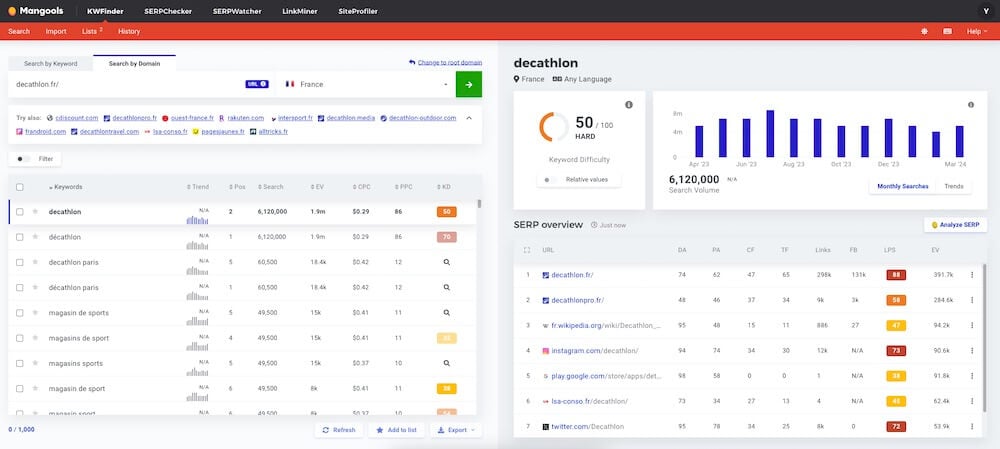Switch to SERPChecker tool
This screenshot has height=449, width=1000.
(x=168, y=11)
